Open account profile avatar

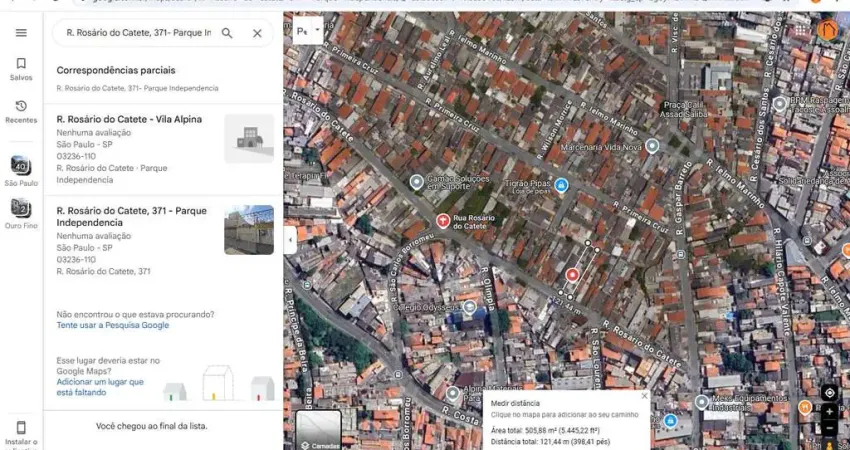tap(828, 31)
